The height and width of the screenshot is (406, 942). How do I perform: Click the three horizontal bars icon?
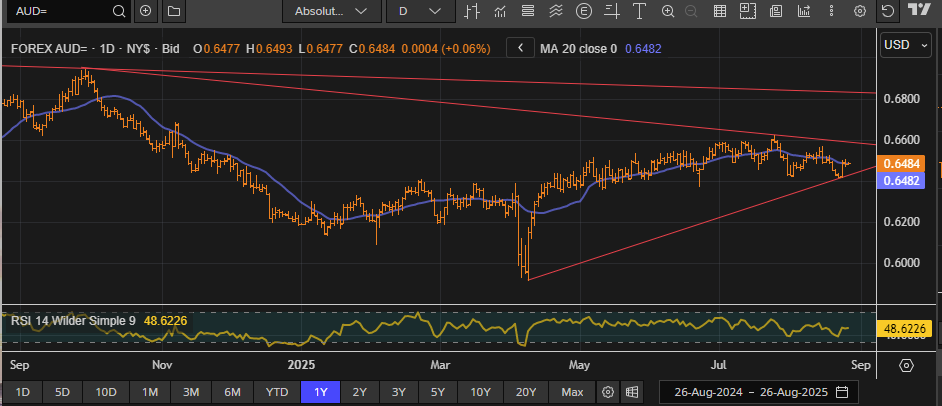click(528, 11)
